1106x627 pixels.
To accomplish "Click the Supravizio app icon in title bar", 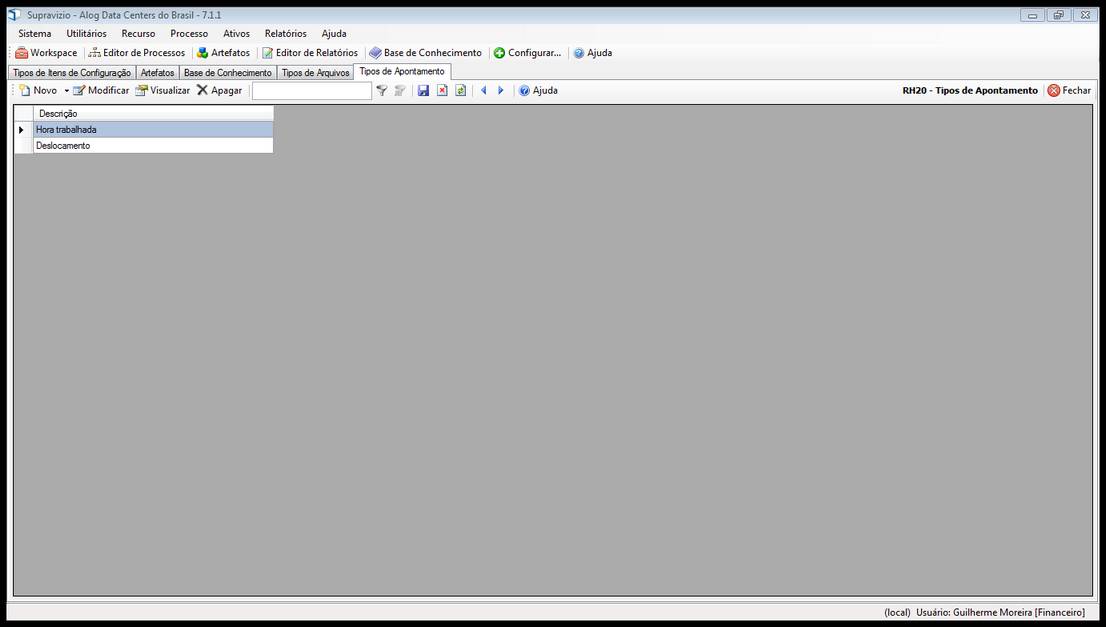I will (13, 15).
